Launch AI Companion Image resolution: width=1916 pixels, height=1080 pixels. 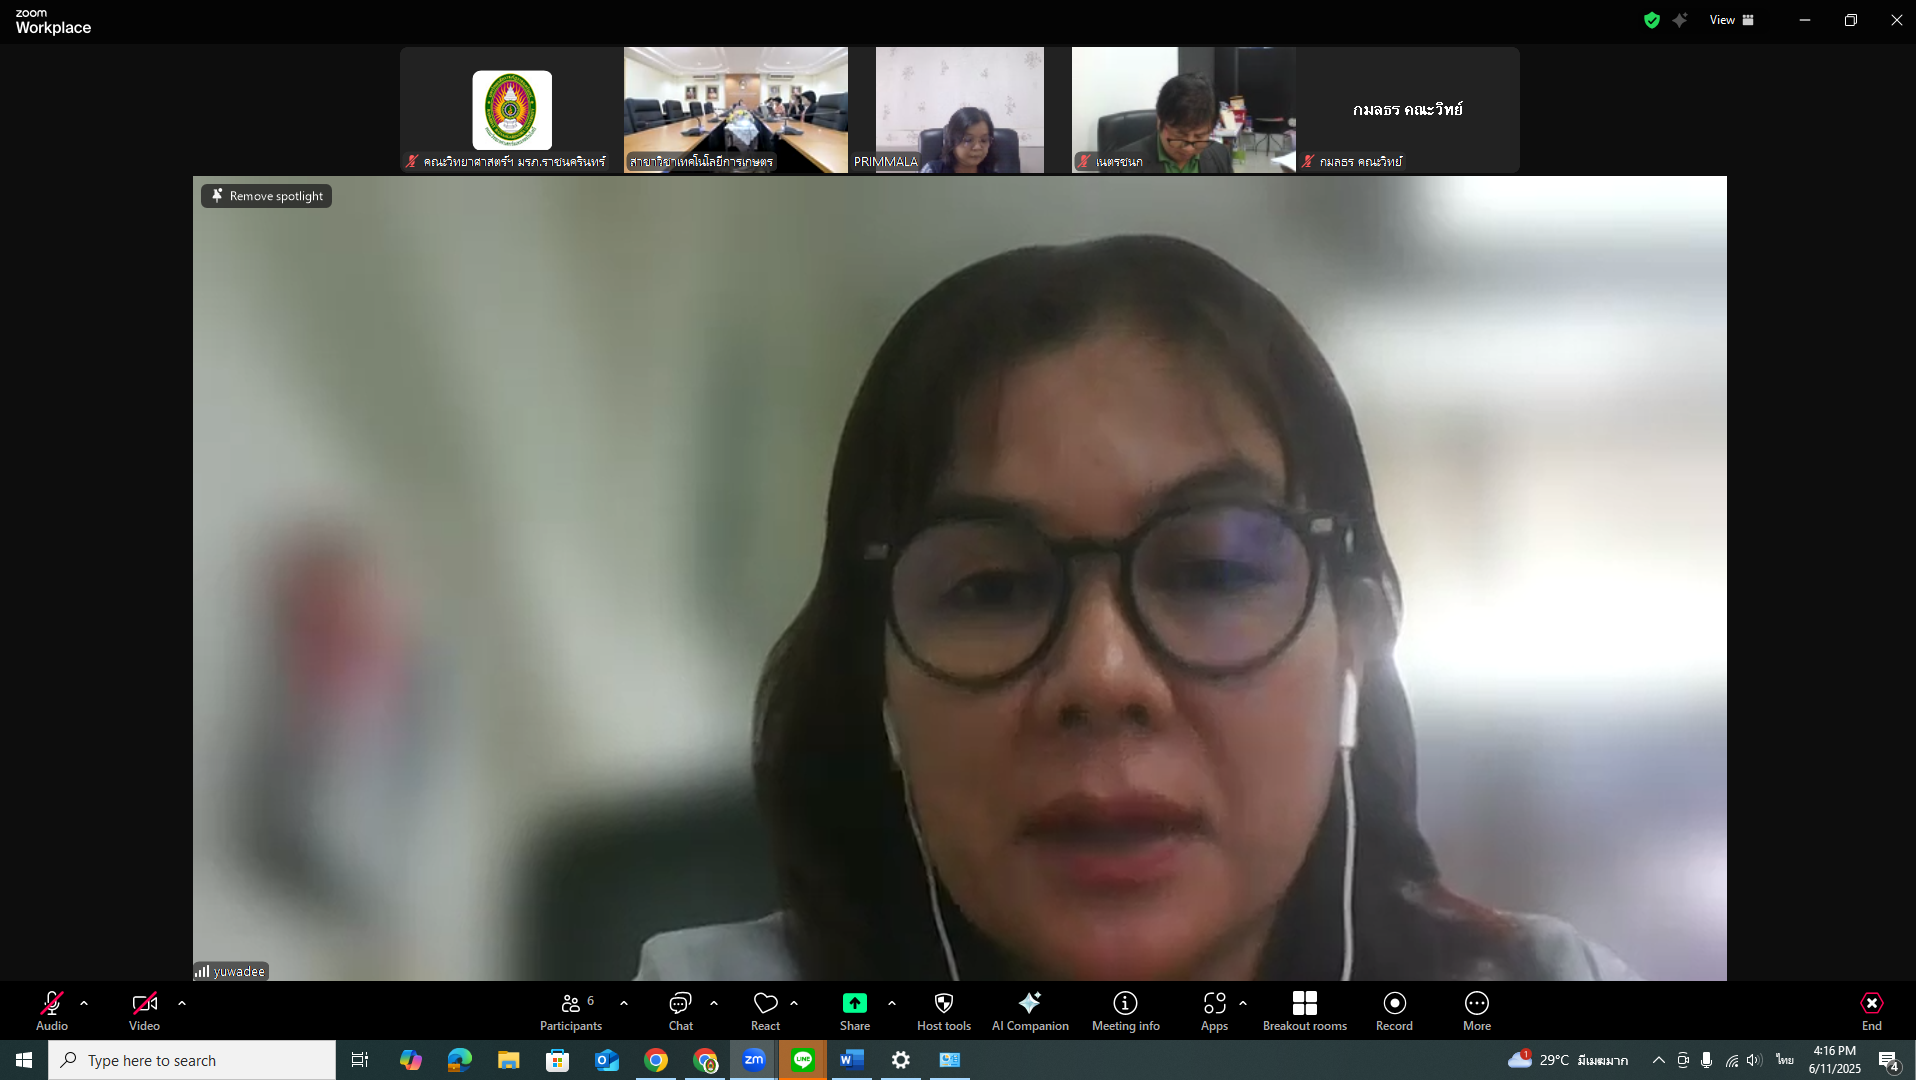pyautogui.click(x=1029, y=1010)
